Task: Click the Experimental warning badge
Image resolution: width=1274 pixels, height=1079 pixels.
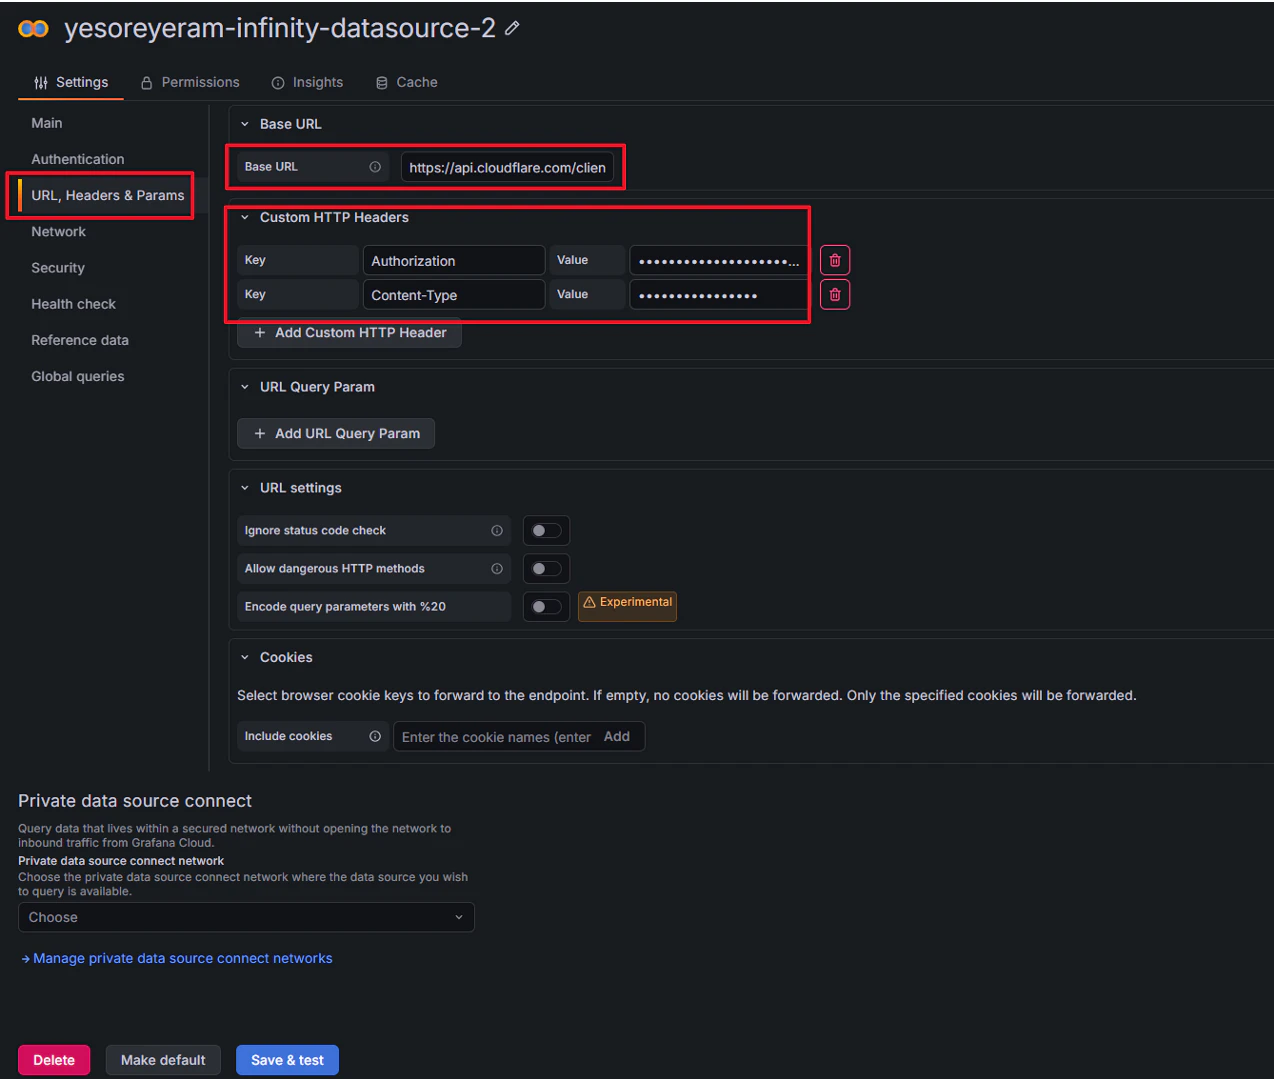Action: (627, 606)
